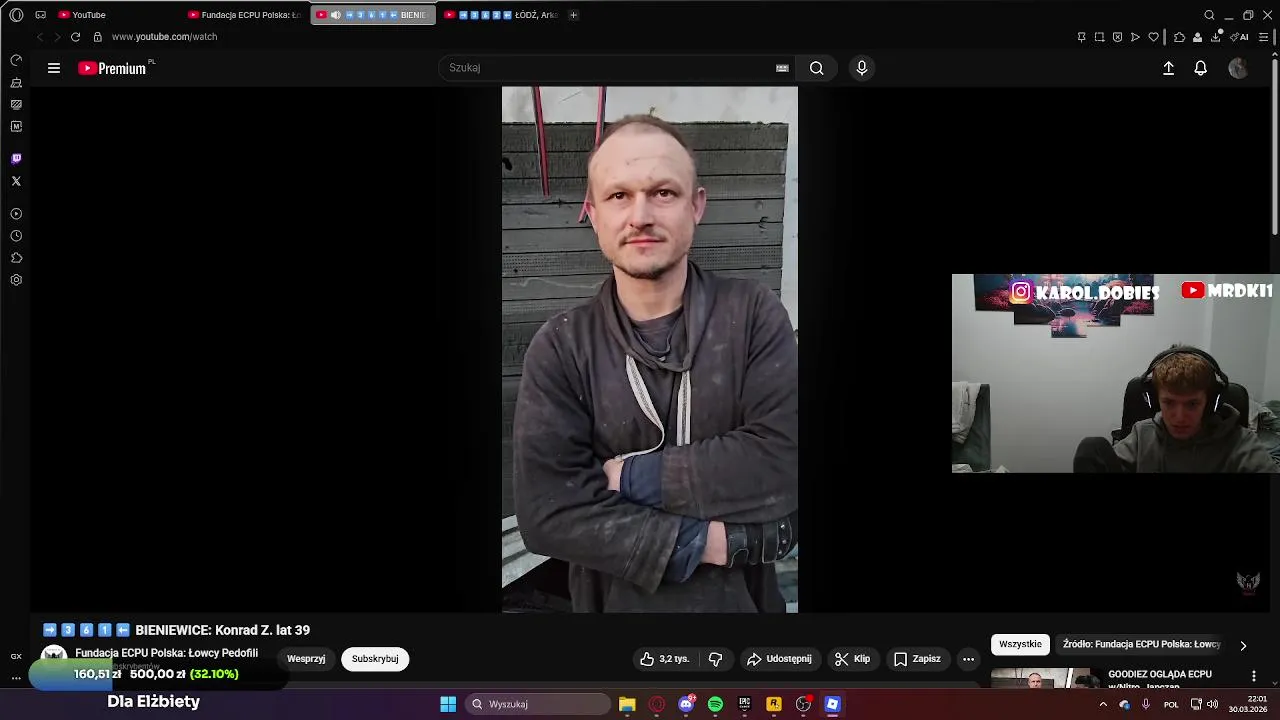1280x720 pixels.
Task: Click the 'Szukaj' YouTube search field
Action: [x=610, y=68]
